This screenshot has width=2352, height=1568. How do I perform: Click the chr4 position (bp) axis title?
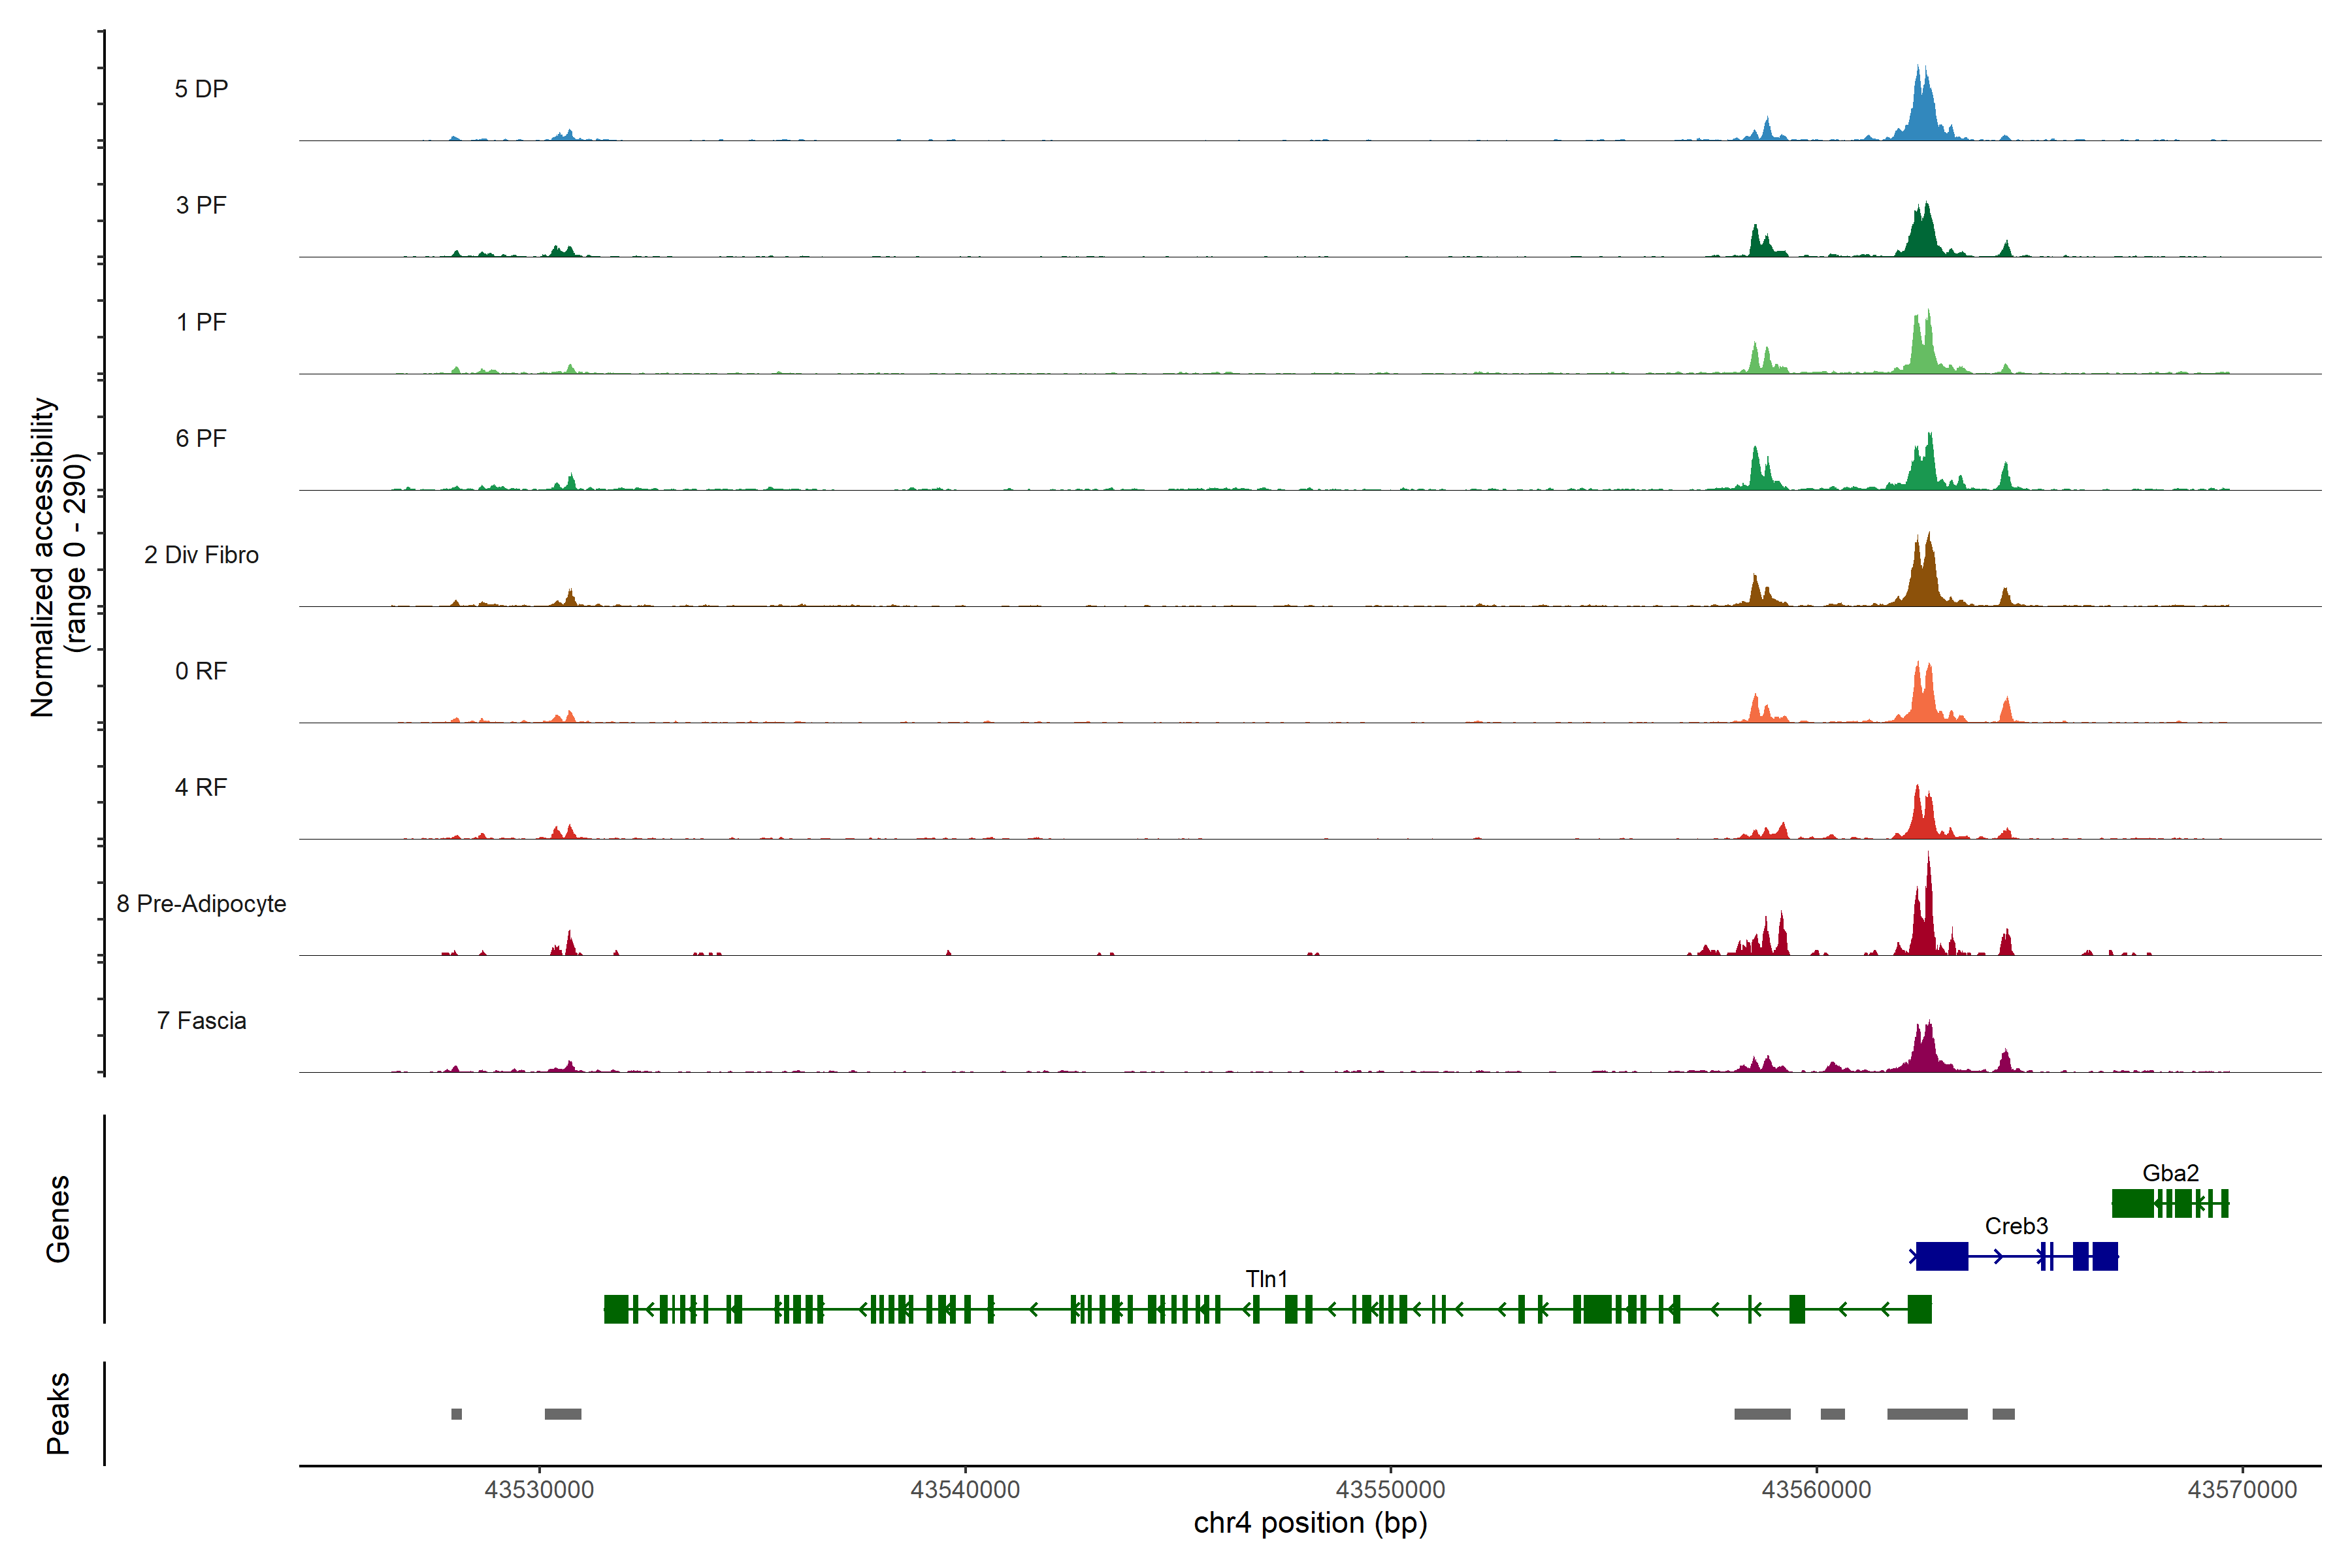click(1310, 1523)
